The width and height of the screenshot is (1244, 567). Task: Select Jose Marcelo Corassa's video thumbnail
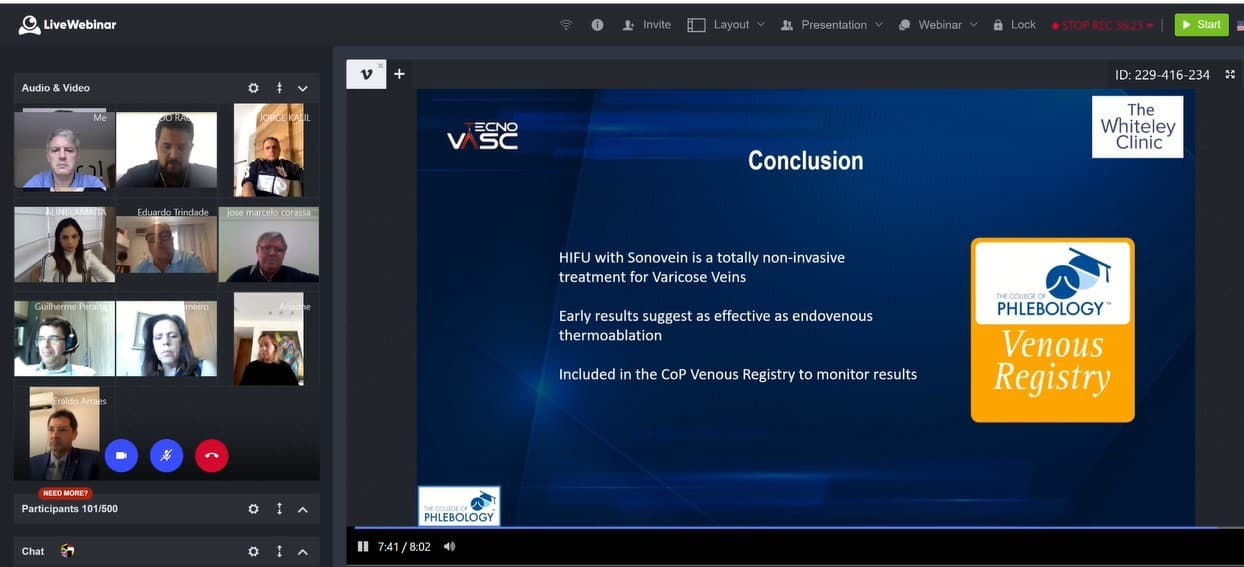pos(269,244)
